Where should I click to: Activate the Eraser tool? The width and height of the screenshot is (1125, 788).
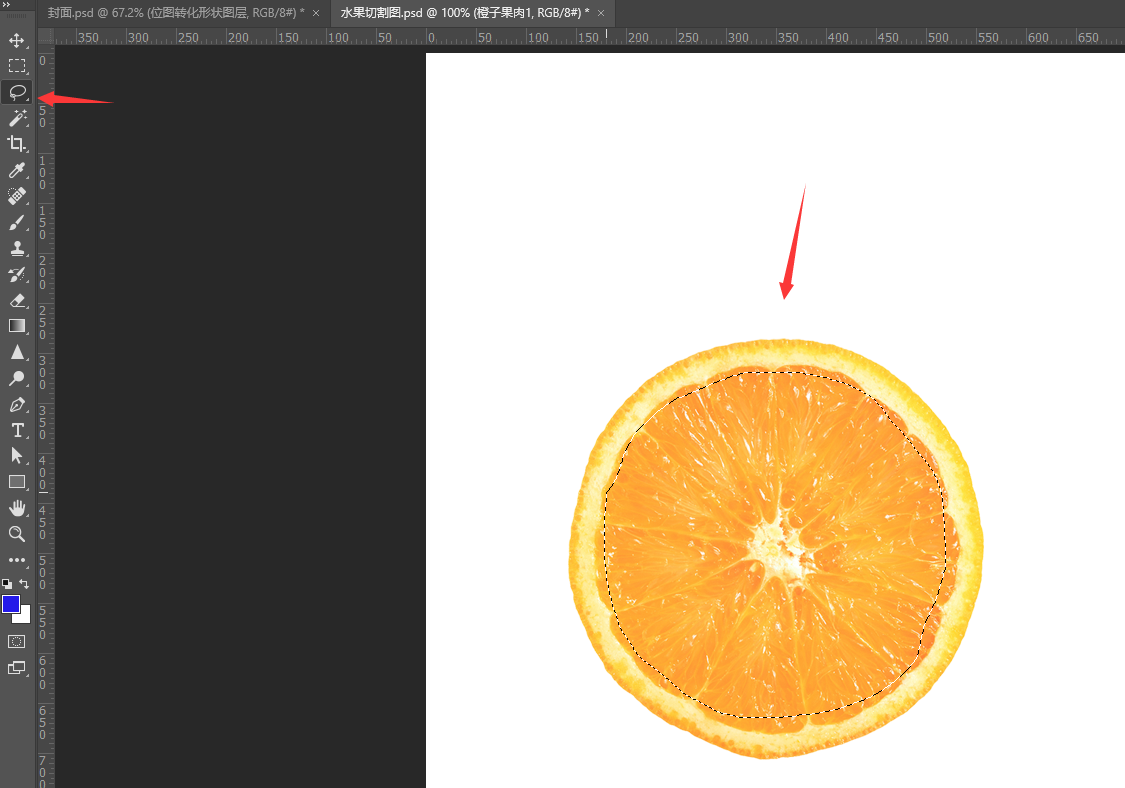coord(17,300)
